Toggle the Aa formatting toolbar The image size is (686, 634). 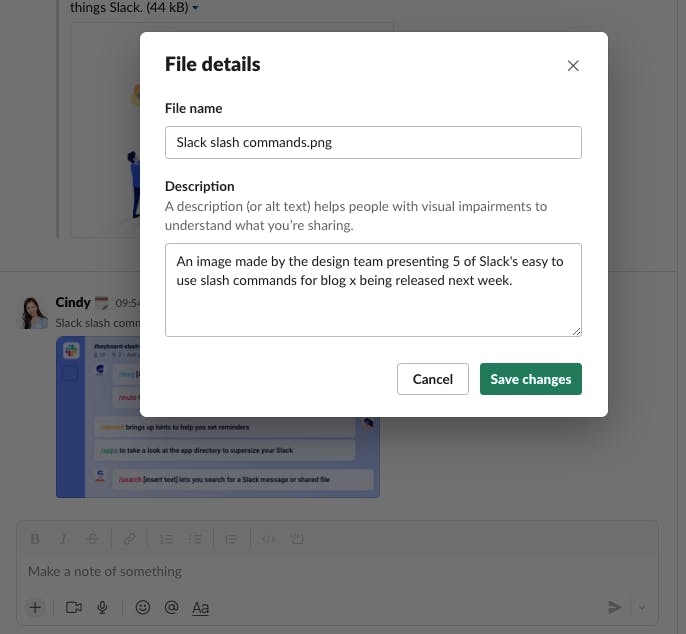pyautogui.click(x=201, y=607)
